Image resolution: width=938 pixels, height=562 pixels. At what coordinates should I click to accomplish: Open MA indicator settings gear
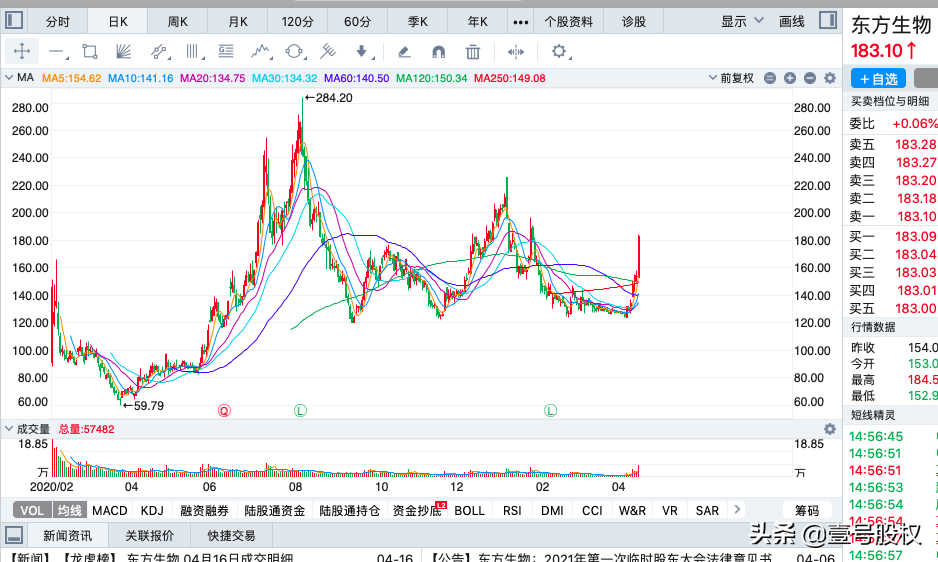(830, 78)
